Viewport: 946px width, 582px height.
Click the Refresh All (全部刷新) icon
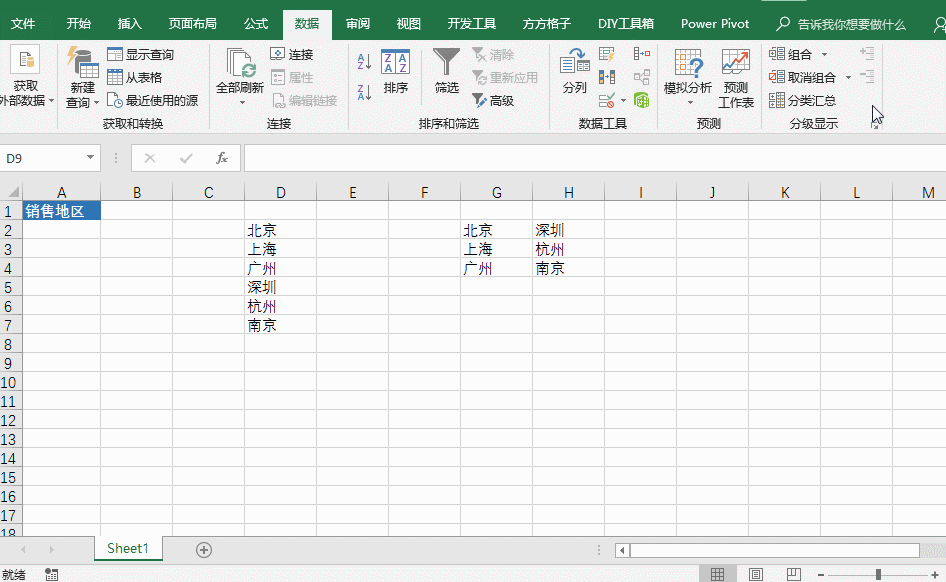coord(240,62)
